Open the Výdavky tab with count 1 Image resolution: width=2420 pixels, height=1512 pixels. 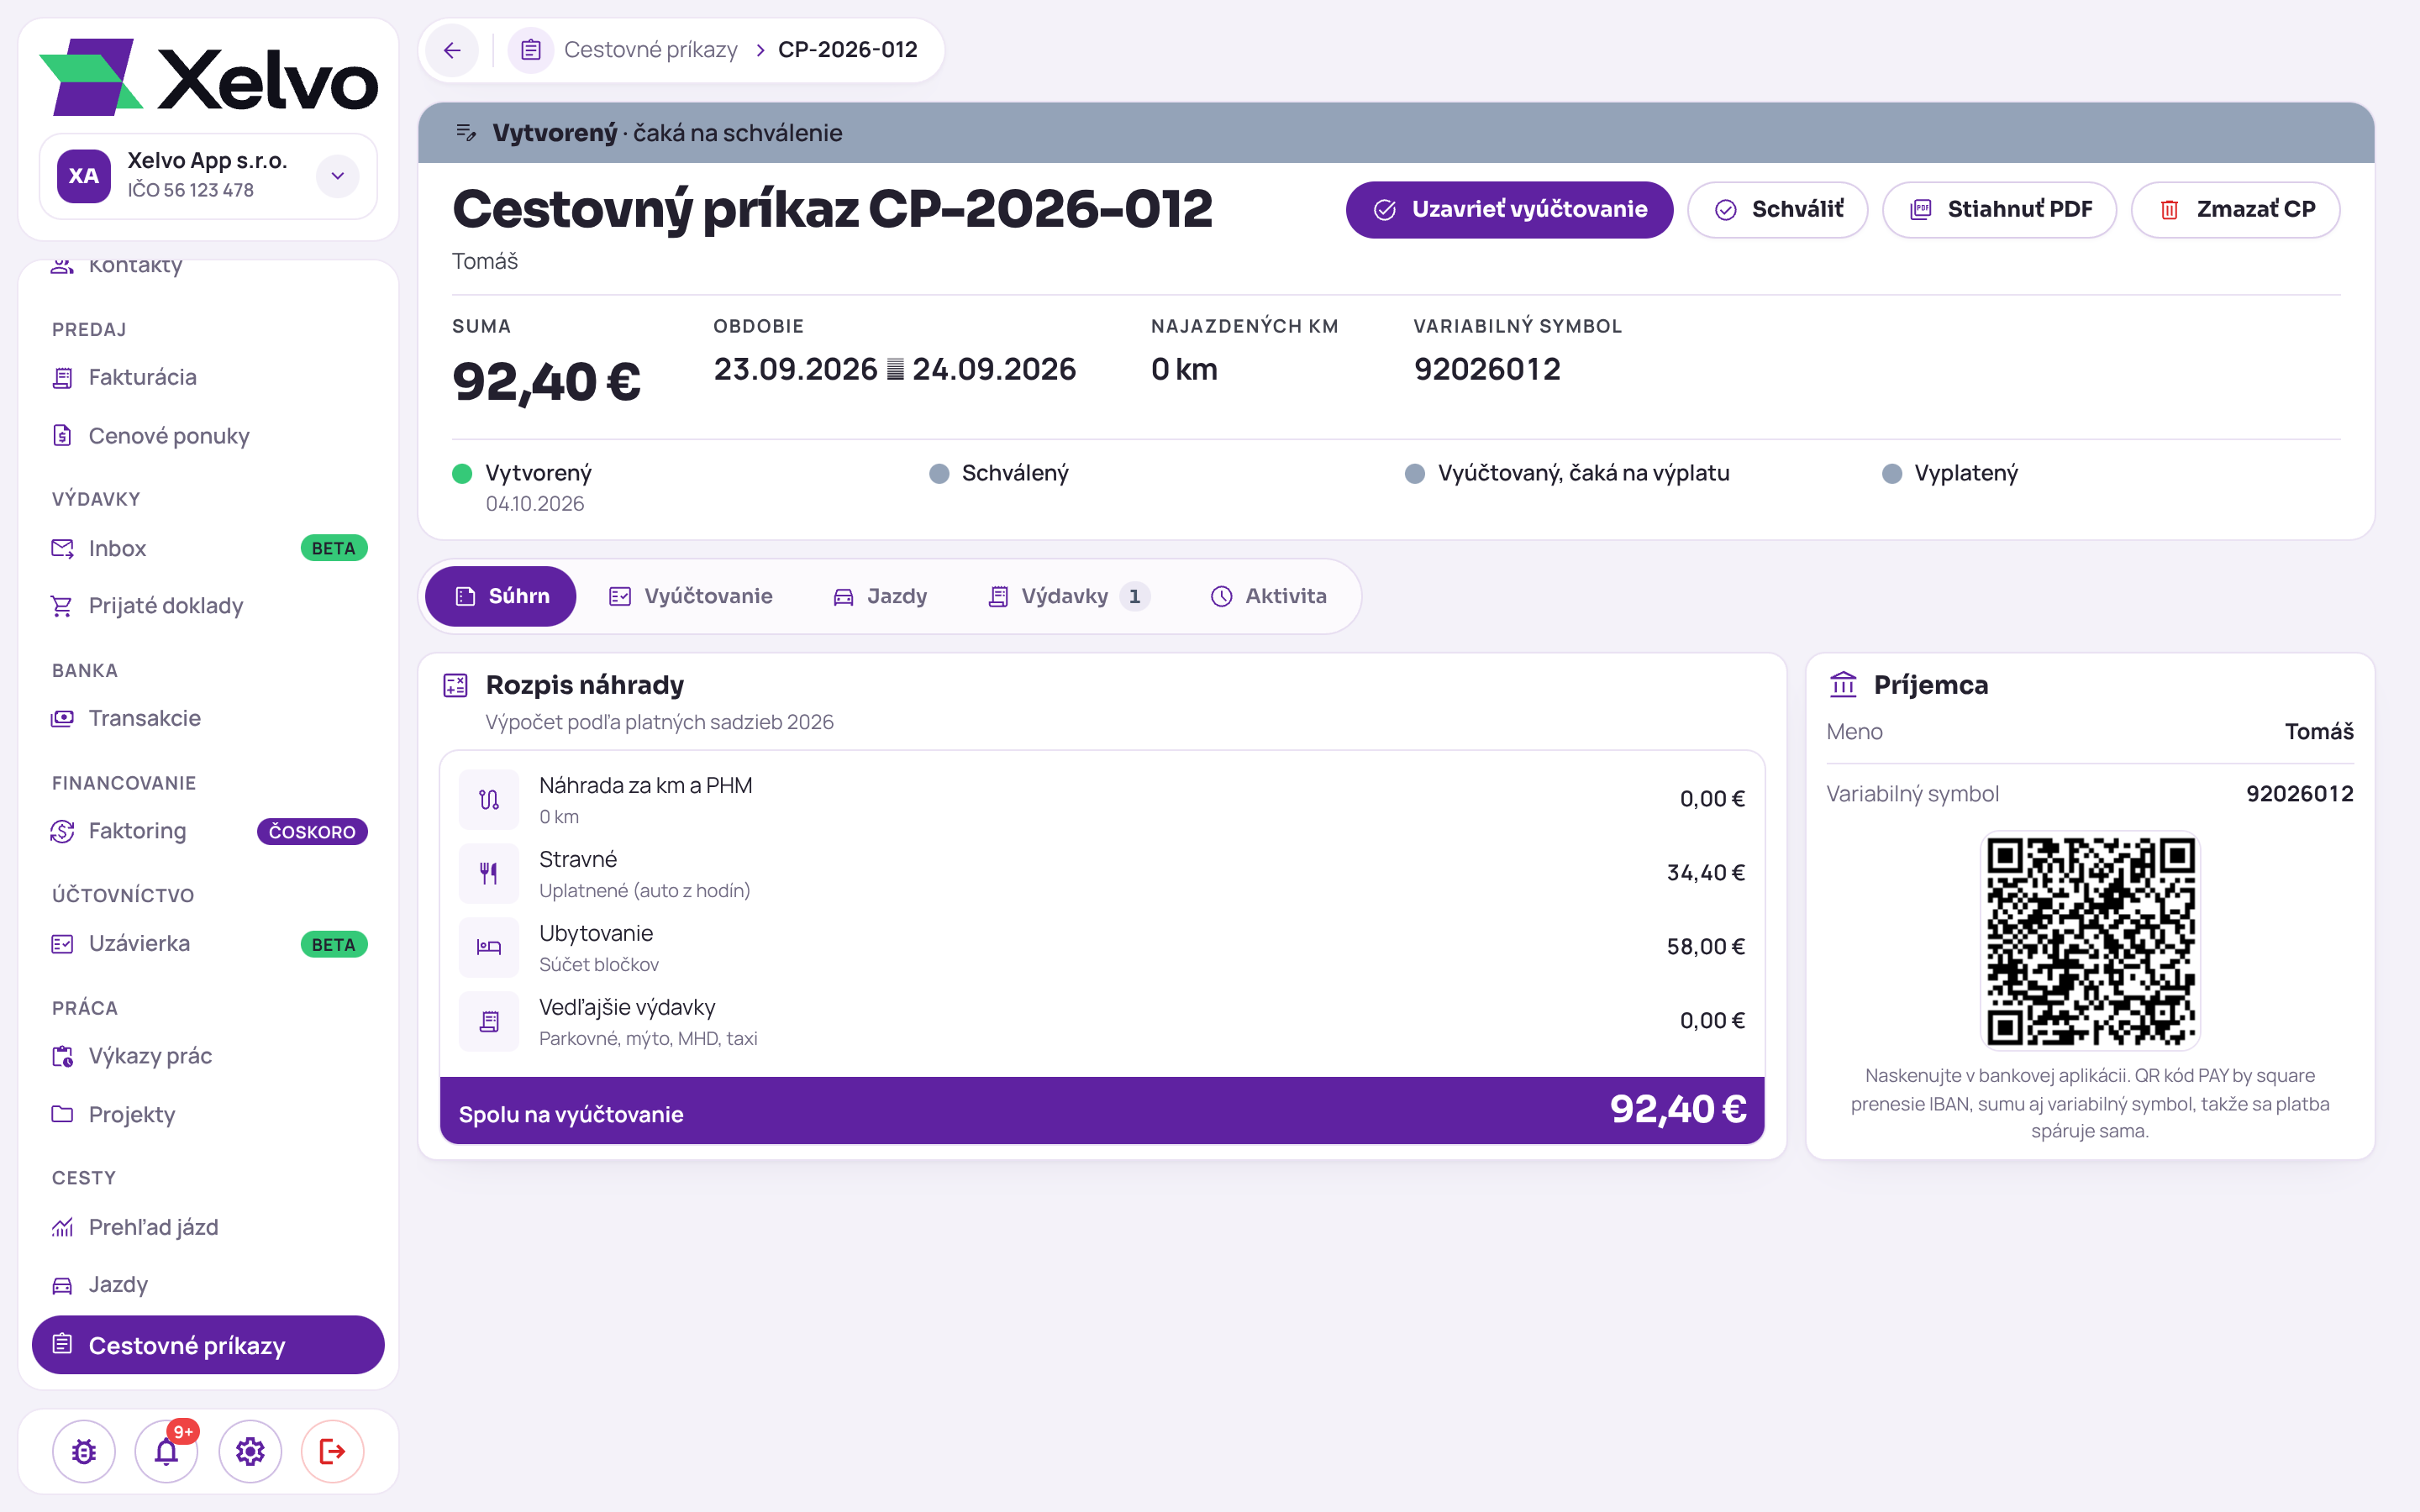(x=1068, y=596)
